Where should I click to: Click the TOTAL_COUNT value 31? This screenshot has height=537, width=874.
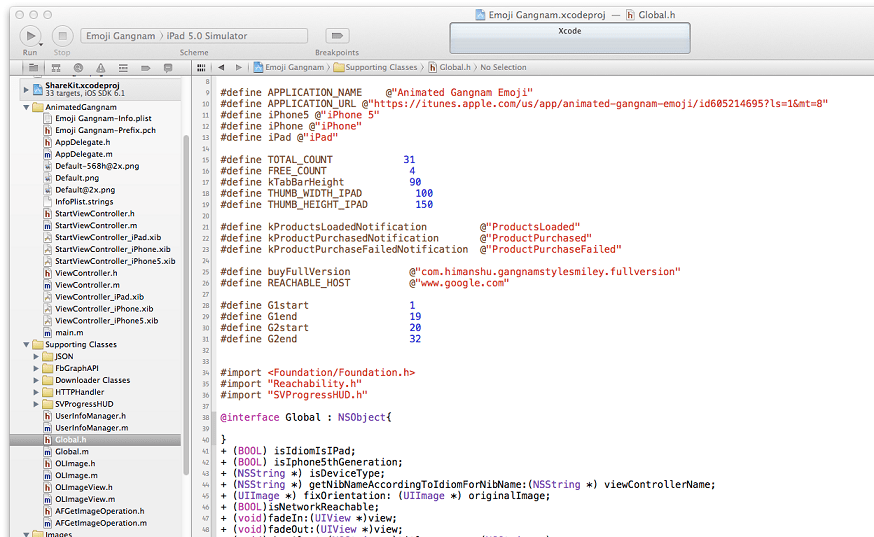coord(409,159)
